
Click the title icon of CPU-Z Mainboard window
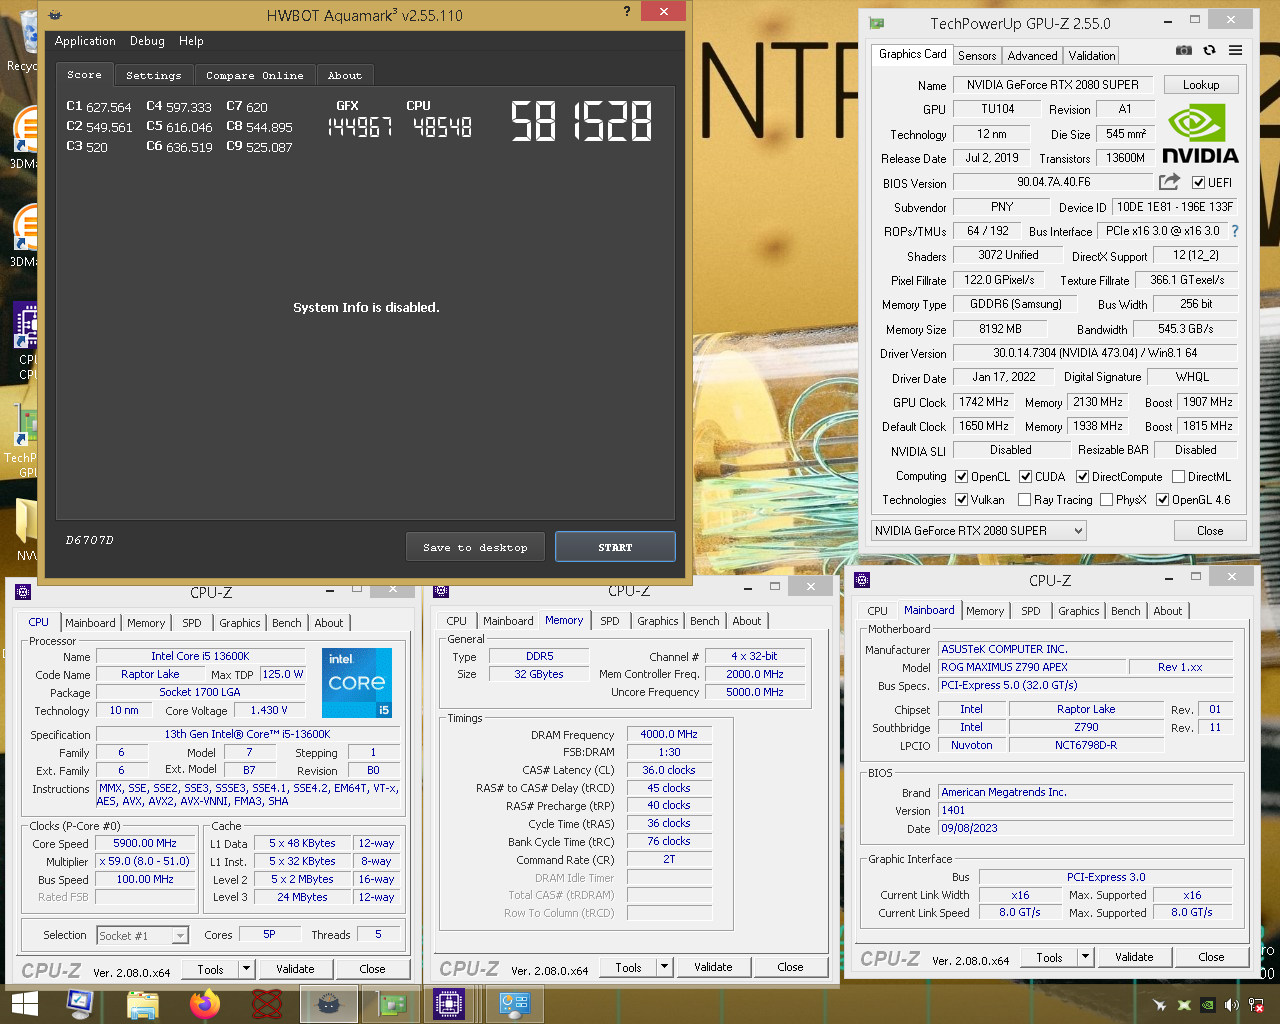tap(862, 580)
